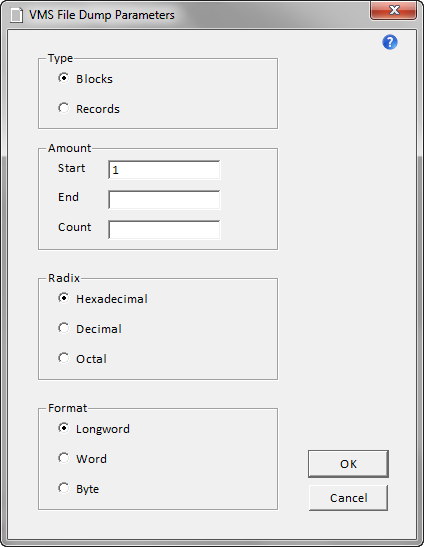Click into the Start input field

(x=164, y=170)
